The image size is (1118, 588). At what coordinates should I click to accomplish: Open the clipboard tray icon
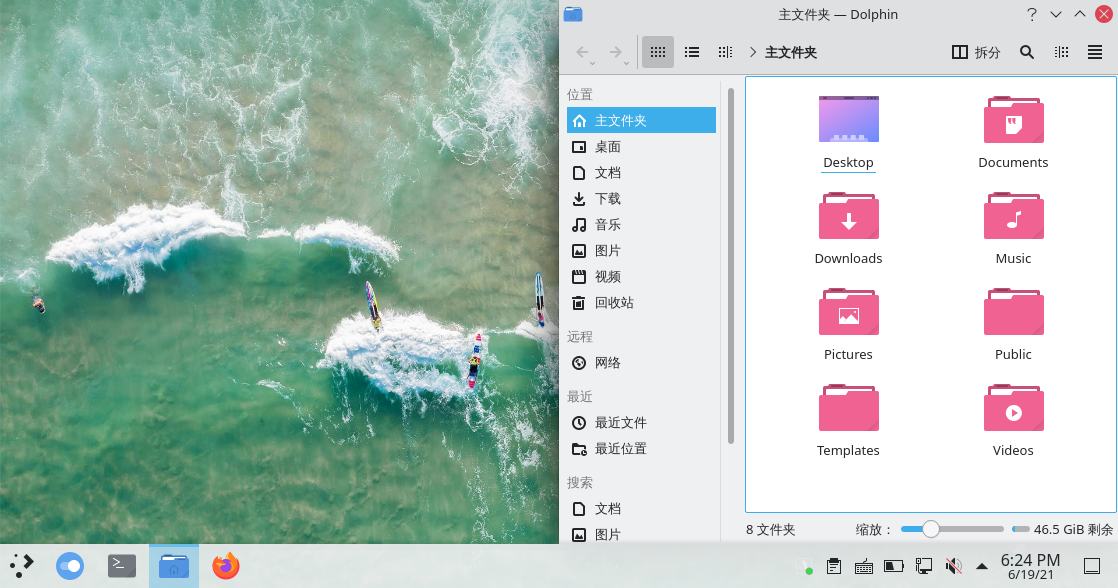click(834, 567)
